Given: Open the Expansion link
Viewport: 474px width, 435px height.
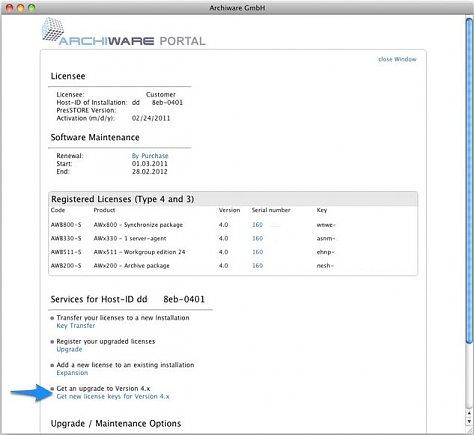Looking at the screenshot, I should pyautogui.click(x=72, y=373).
